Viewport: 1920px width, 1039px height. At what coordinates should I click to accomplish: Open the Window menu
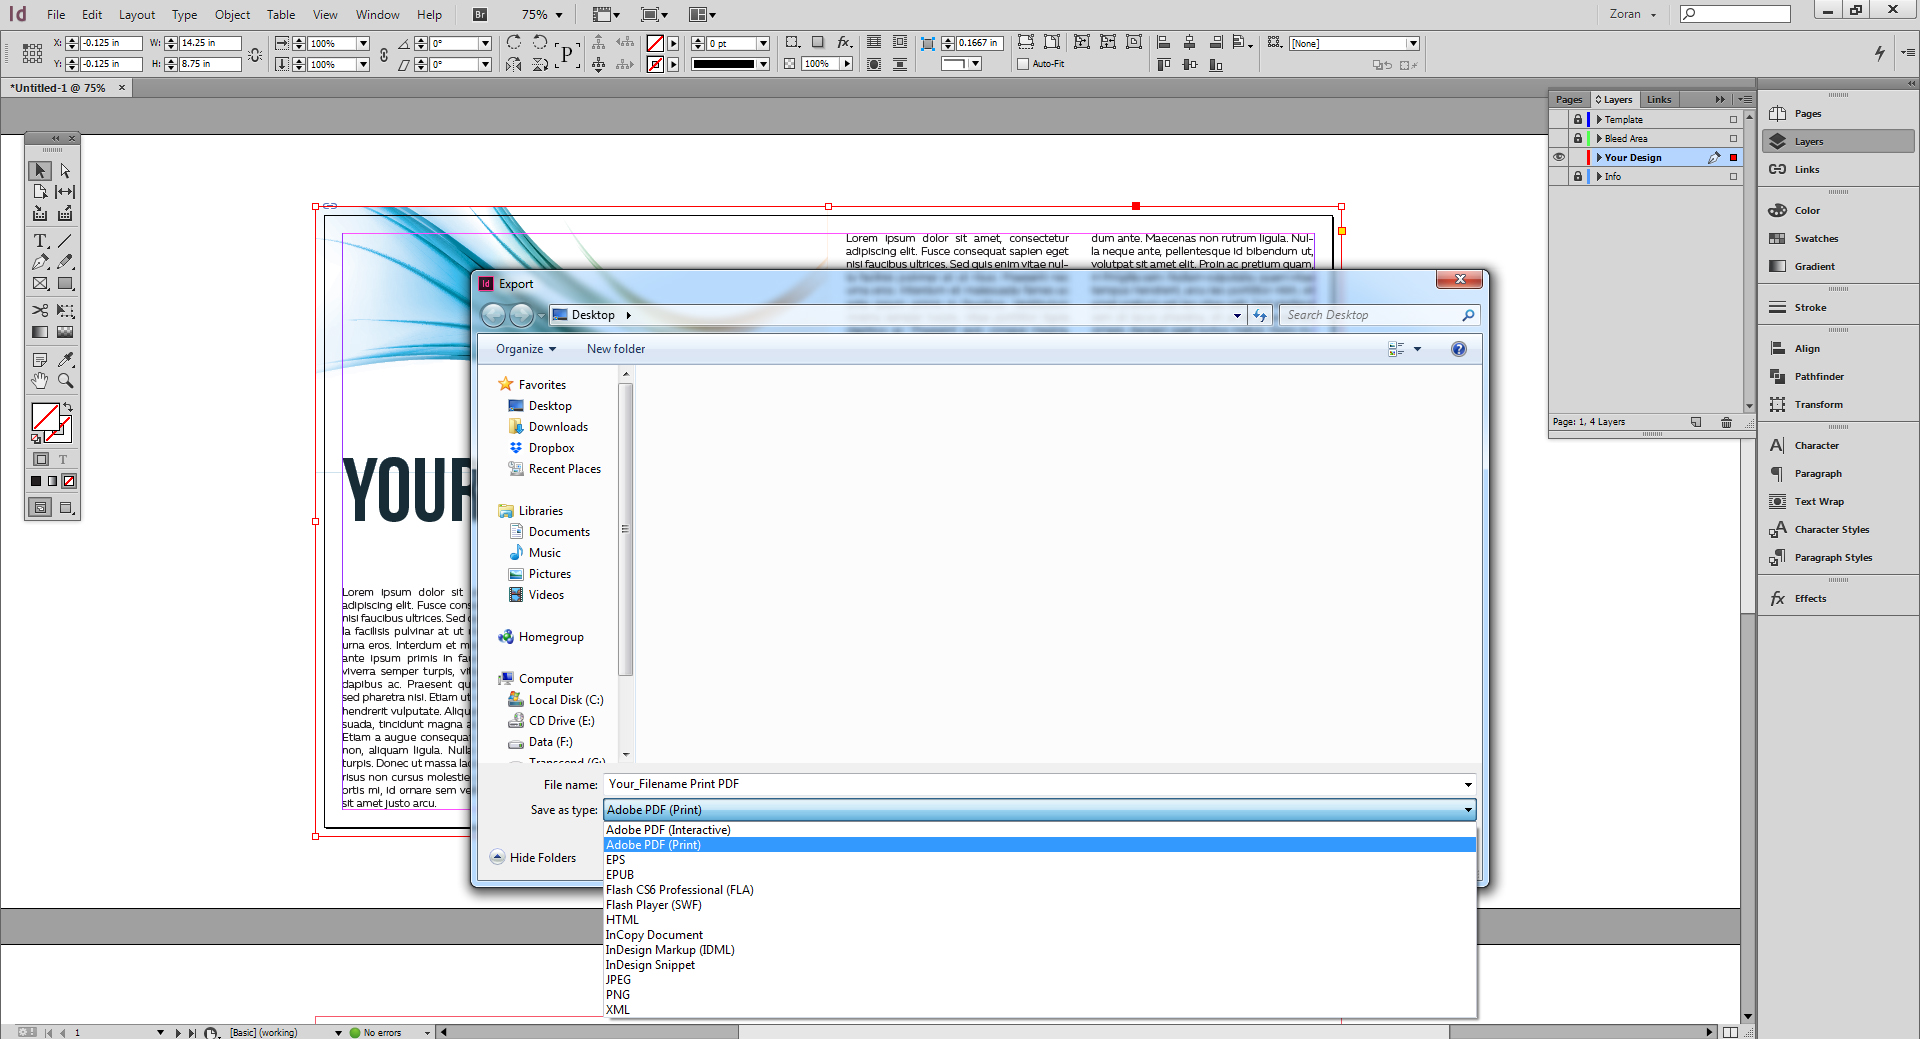[x=377, y=14]
